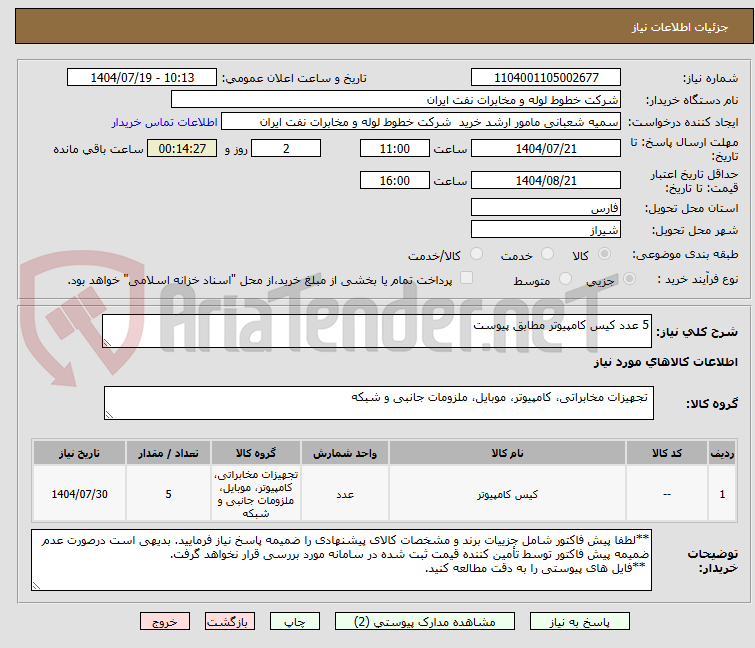
Task: Click the خروج exit button
Action: click(x=165, y=622)
